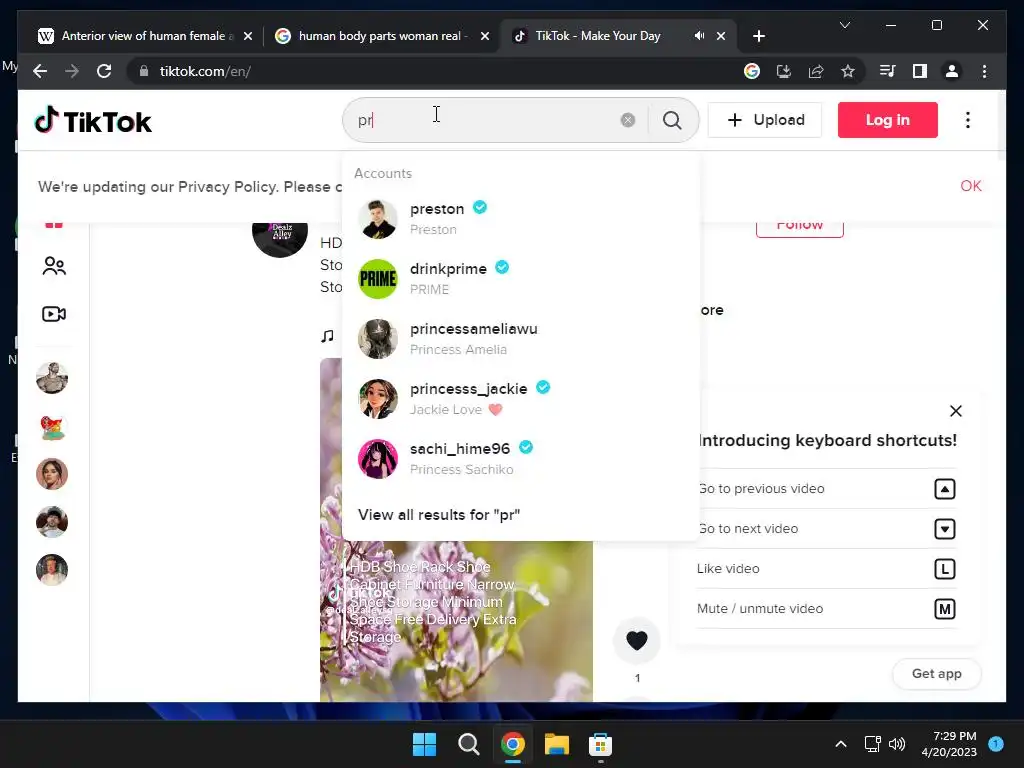Click the M key icon for Mute video

pos(944,609)
